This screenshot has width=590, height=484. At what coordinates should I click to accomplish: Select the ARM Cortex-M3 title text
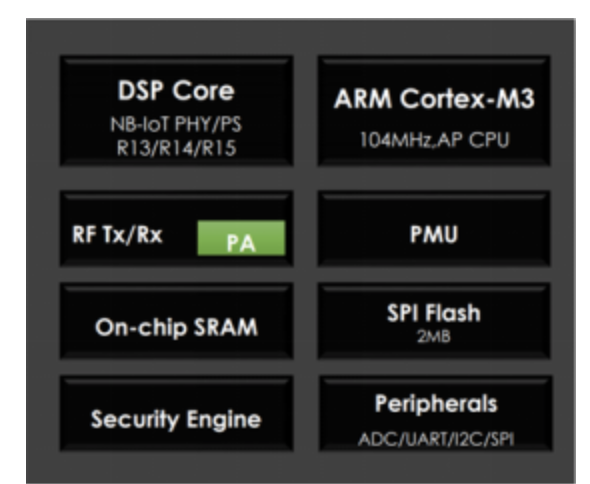tap(434, 99)
